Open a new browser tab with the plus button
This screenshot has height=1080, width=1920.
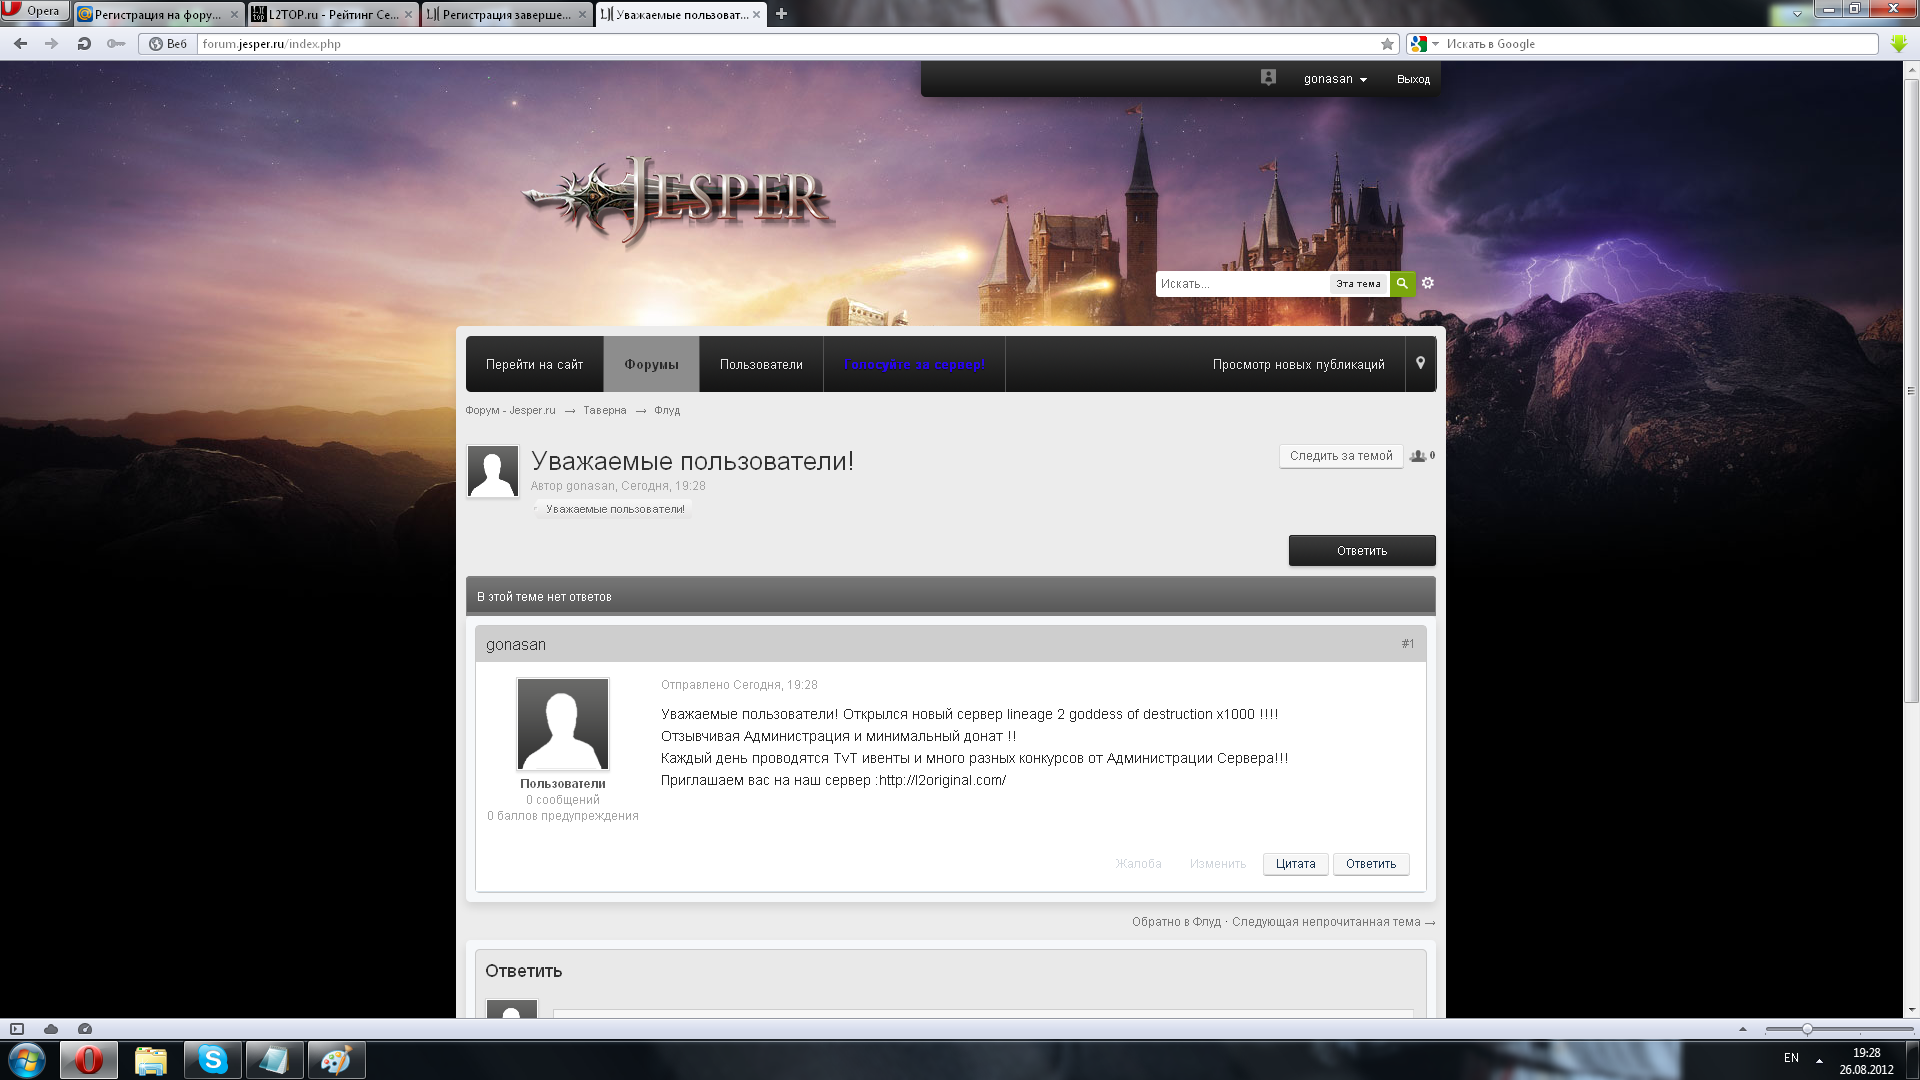(781, 14)
